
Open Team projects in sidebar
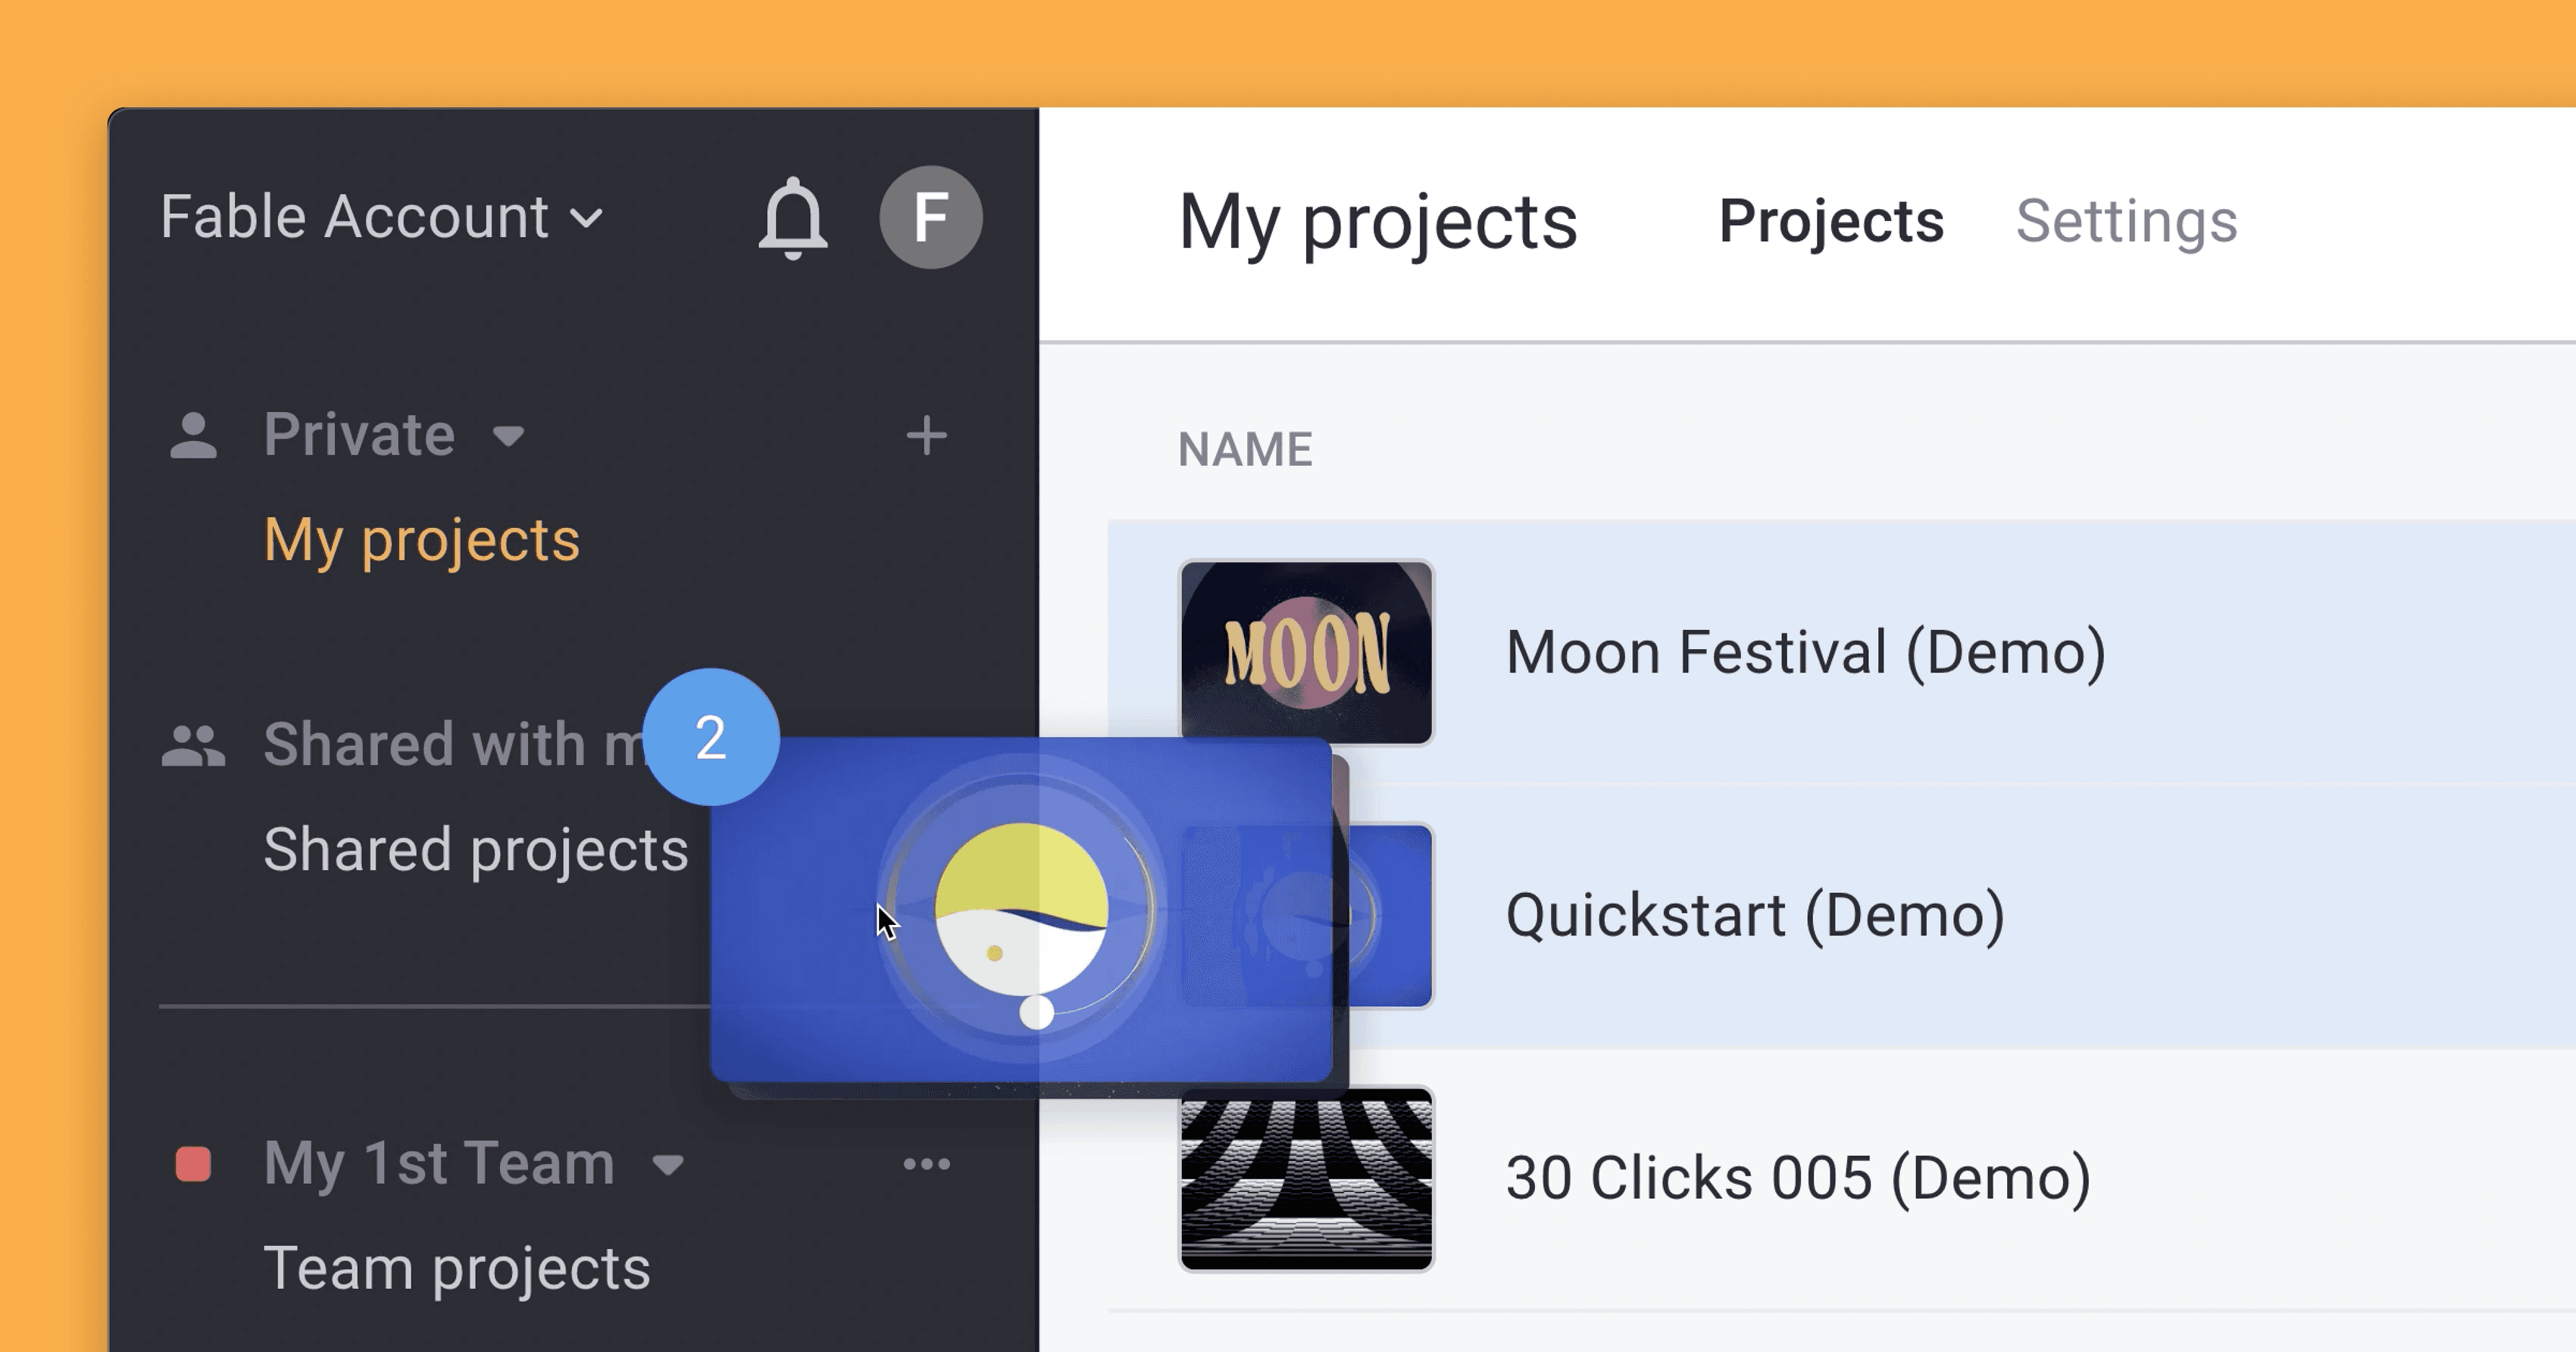coord(456,1268)
